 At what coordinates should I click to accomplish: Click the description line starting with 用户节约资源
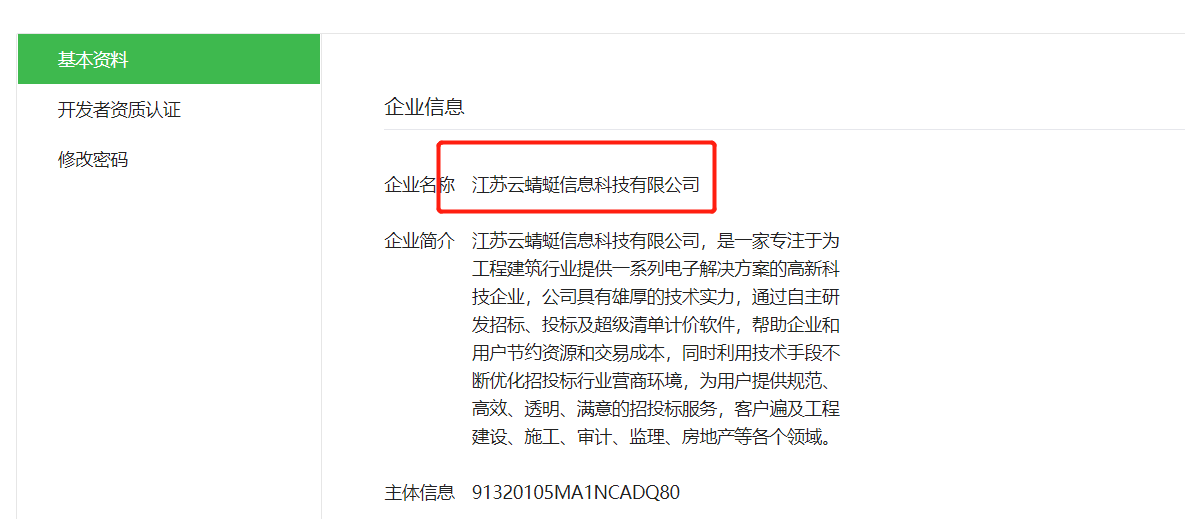655,353
